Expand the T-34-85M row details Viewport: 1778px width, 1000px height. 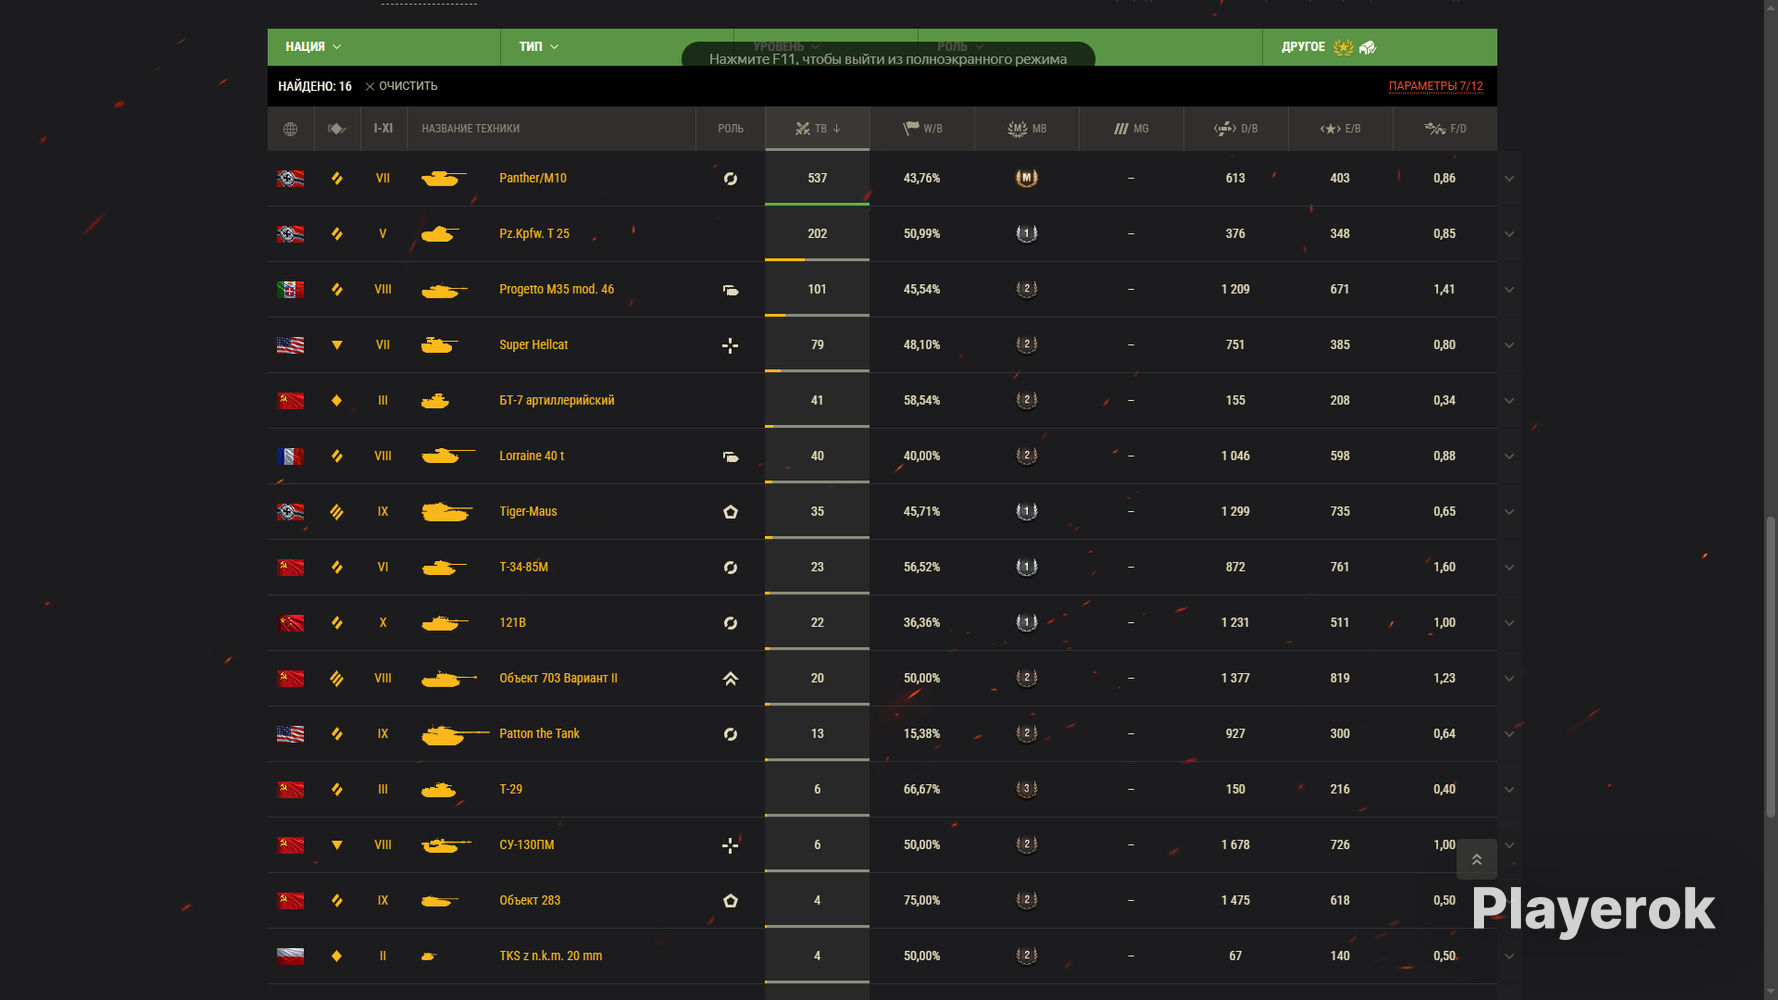(1509, 567)
